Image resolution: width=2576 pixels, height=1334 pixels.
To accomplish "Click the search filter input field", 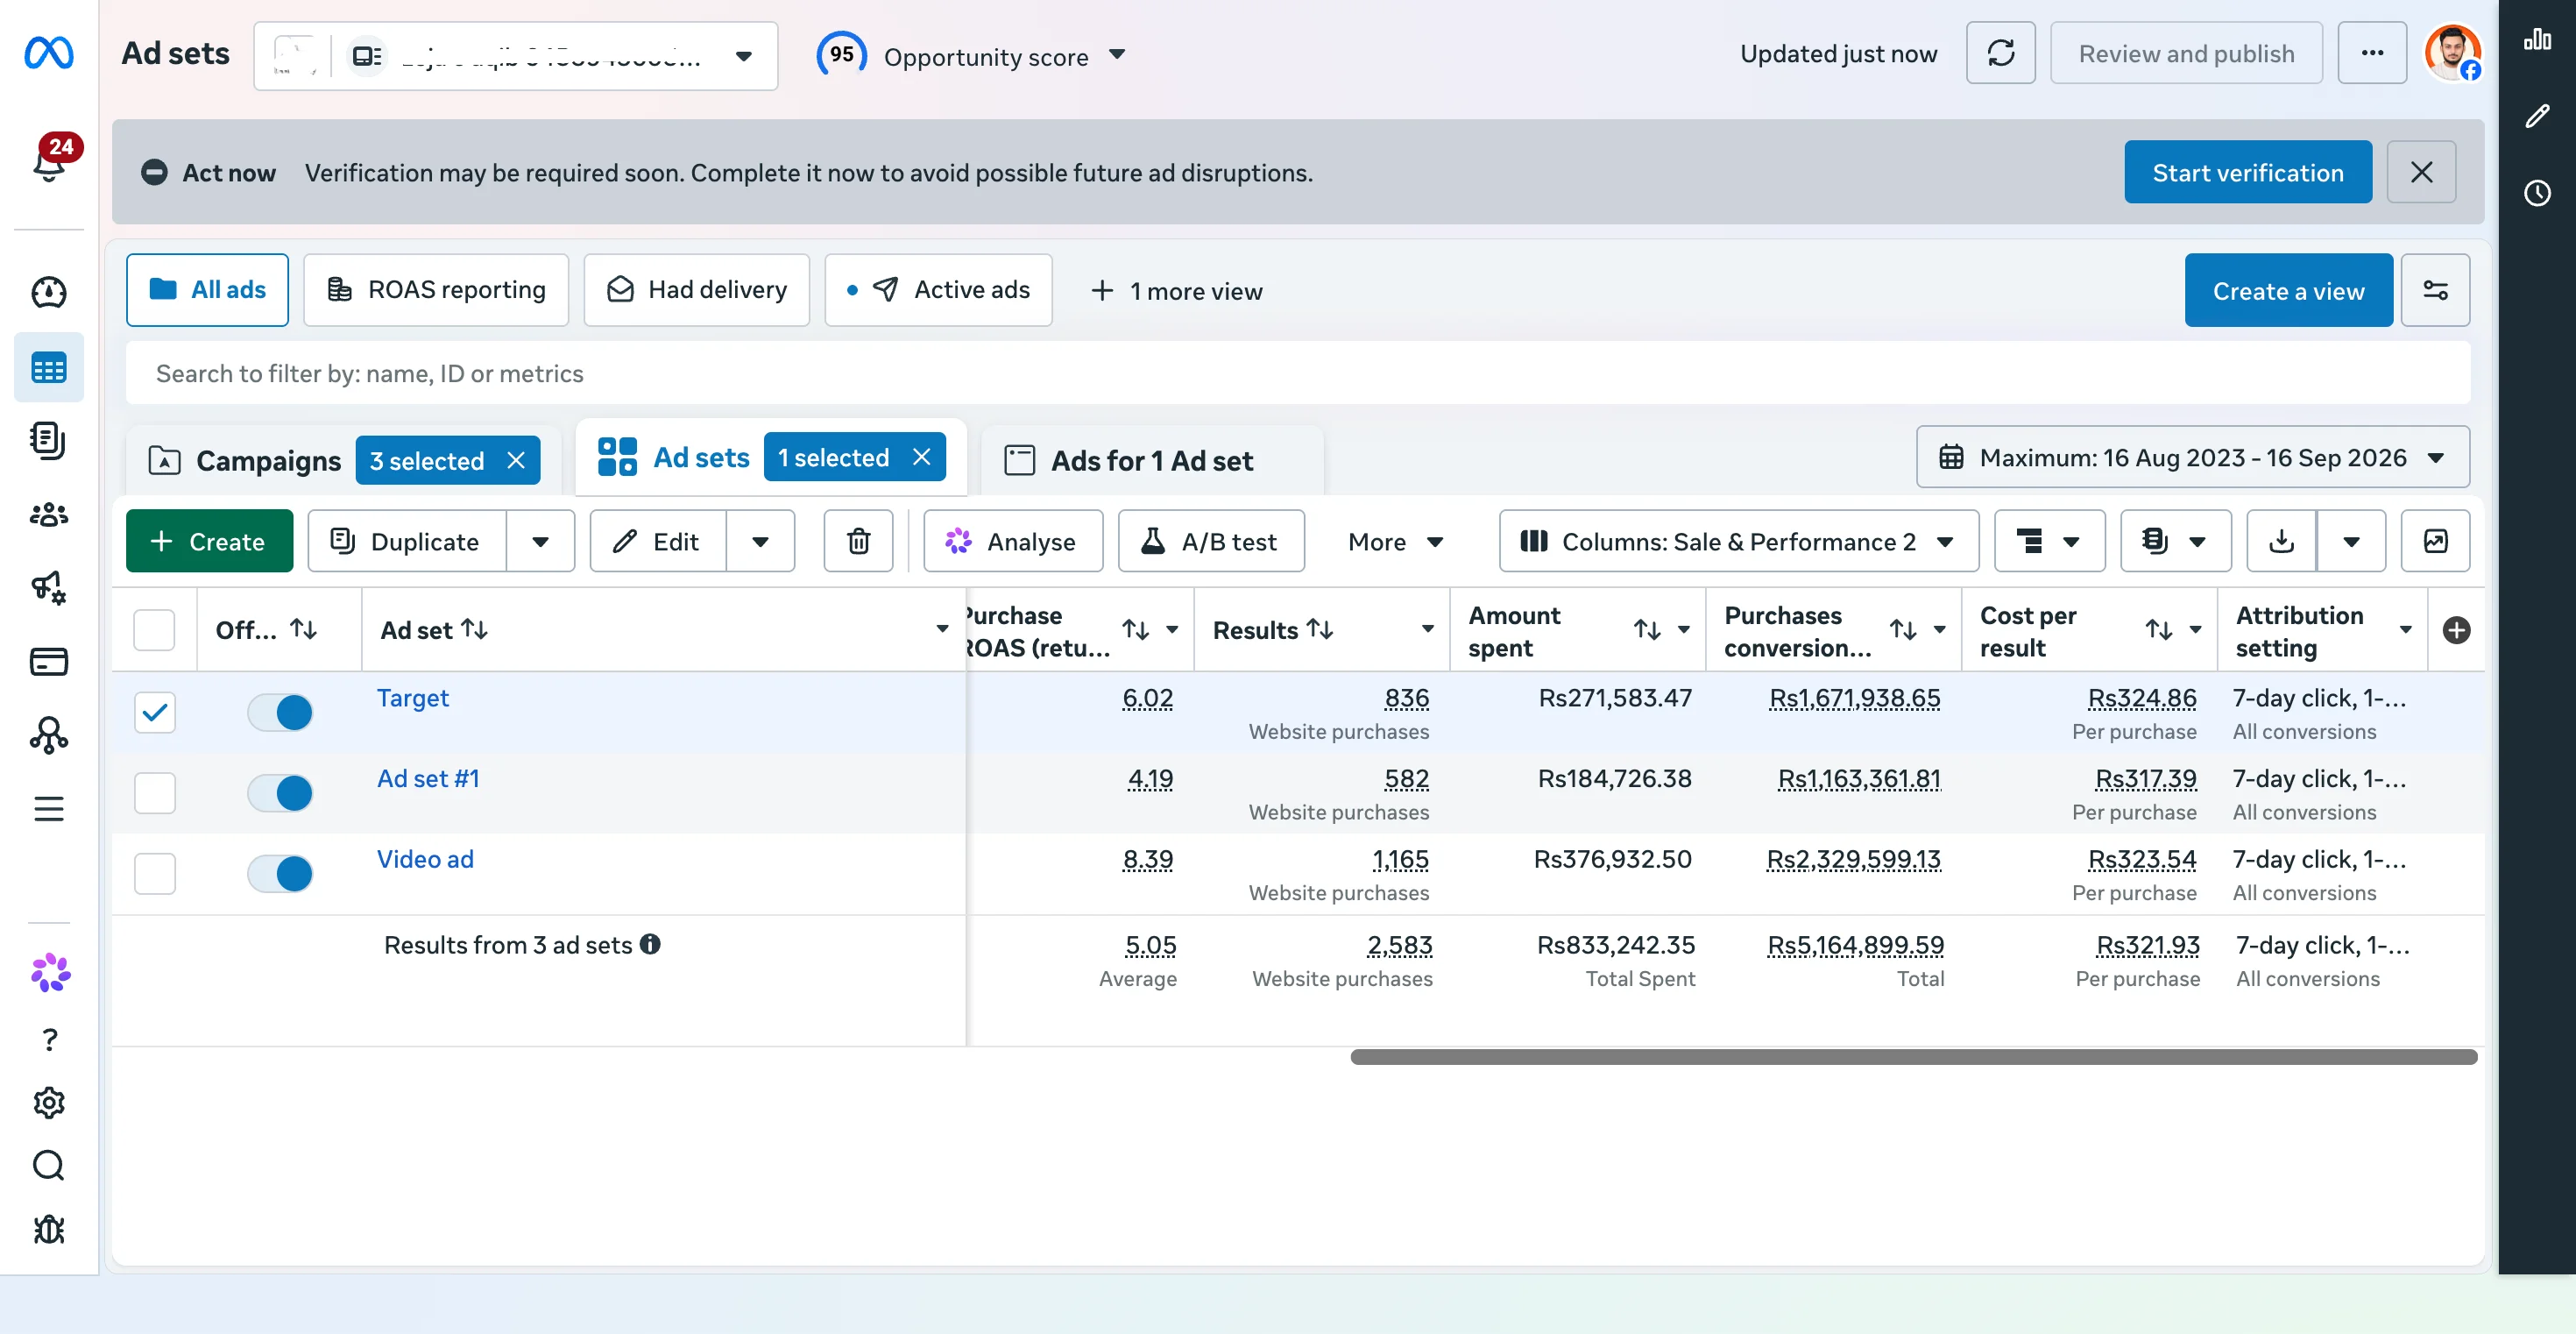I will (1298, 373).
